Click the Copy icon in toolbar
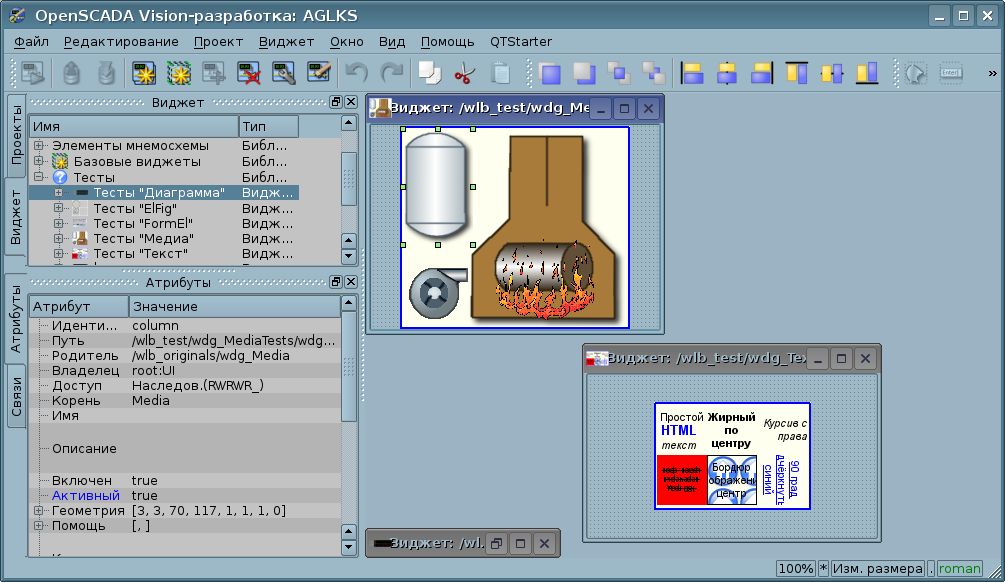This screenshot has height=582, width=1005. 429,73
